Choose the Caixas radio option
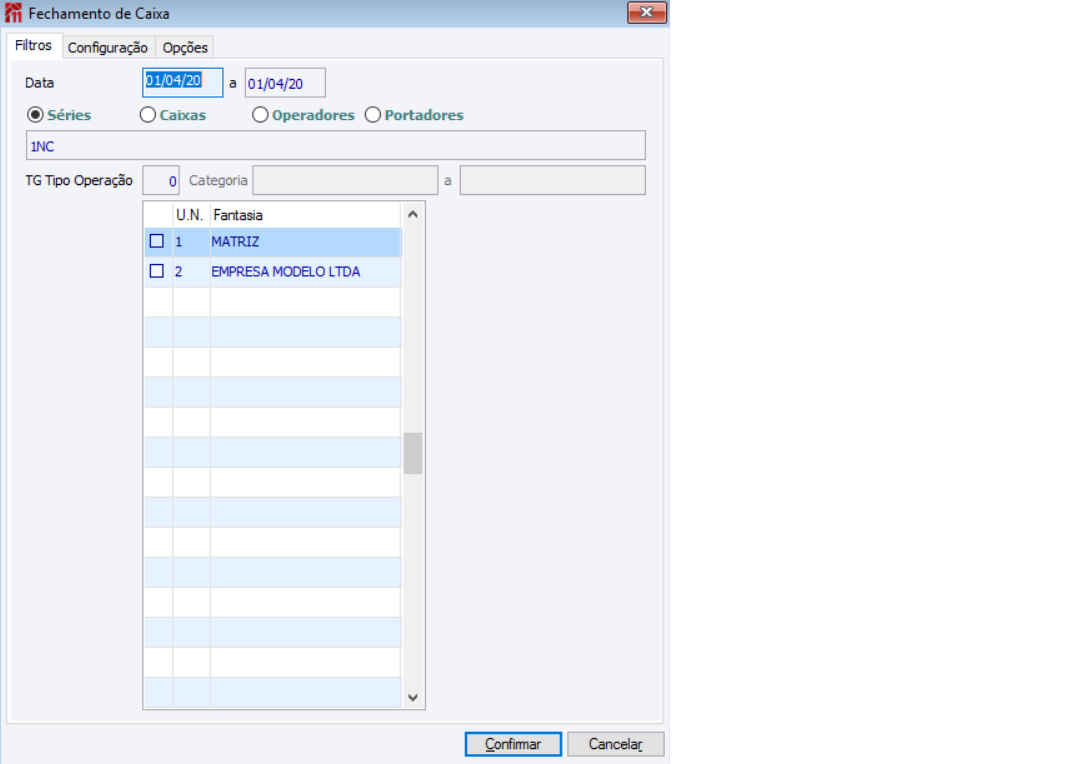 pyautogui.click(x=147, y=115)
